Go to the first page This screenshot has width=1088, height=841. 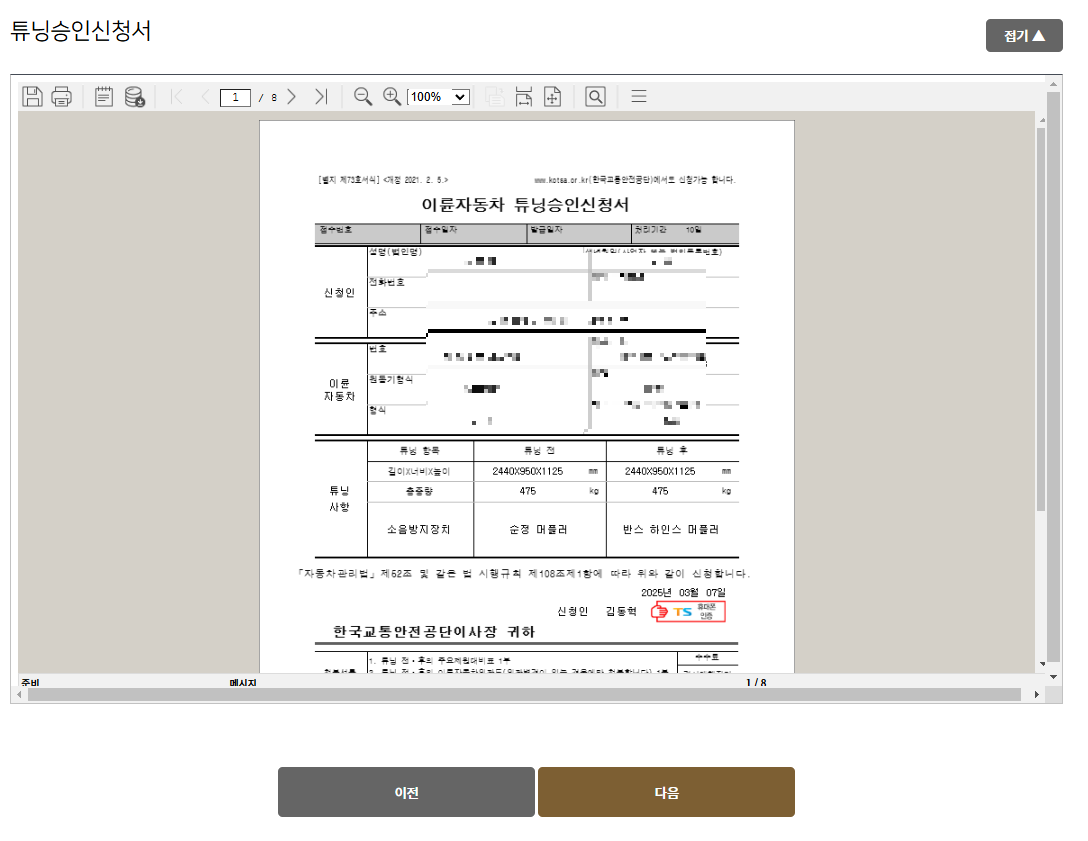pos(177,96)
